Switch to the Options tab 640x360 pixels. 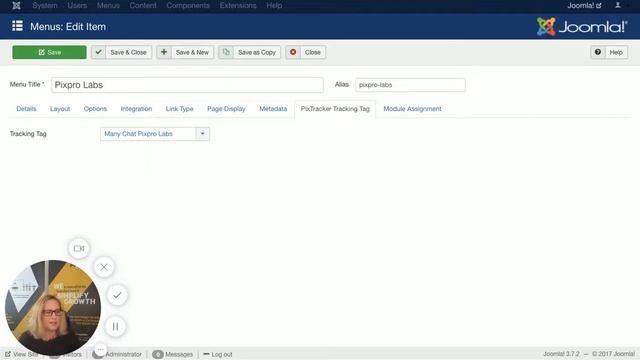(95, 109)
